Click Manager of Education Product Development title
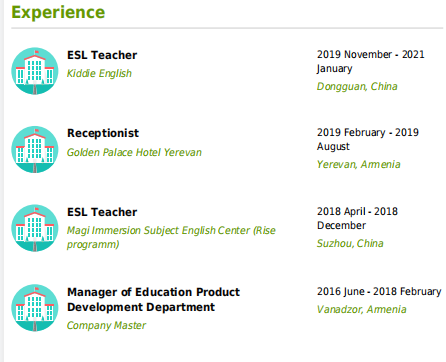 (x=153, y=299)
